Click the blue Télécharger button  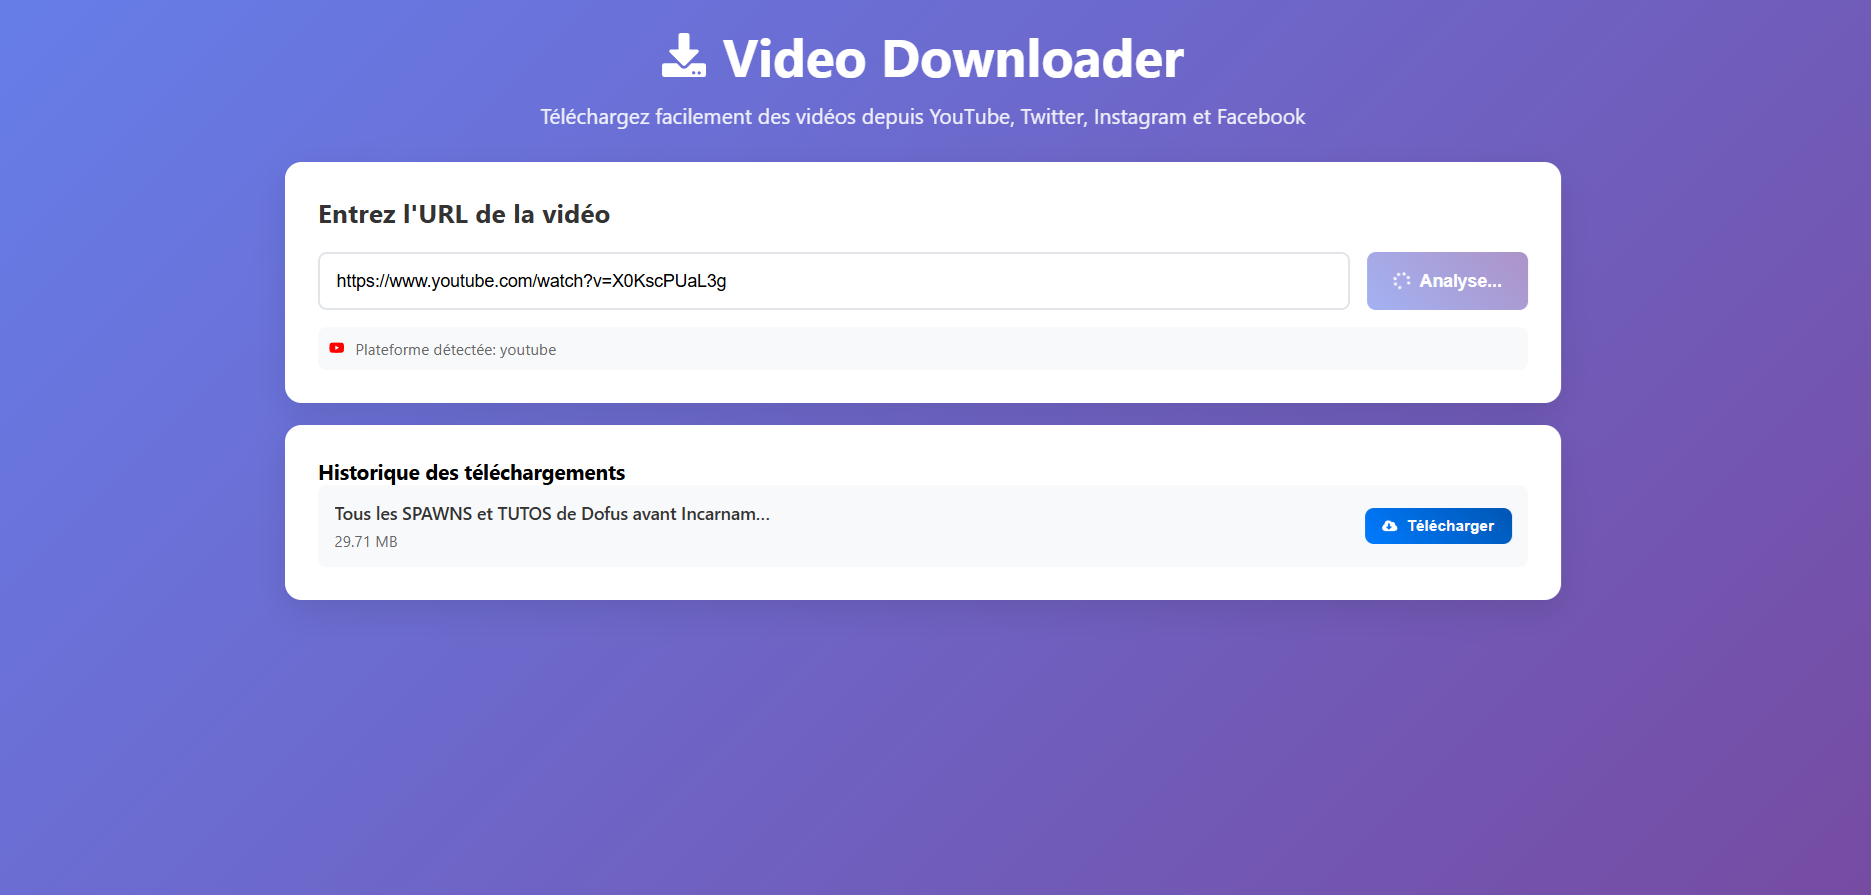(x=1438, y=526)
